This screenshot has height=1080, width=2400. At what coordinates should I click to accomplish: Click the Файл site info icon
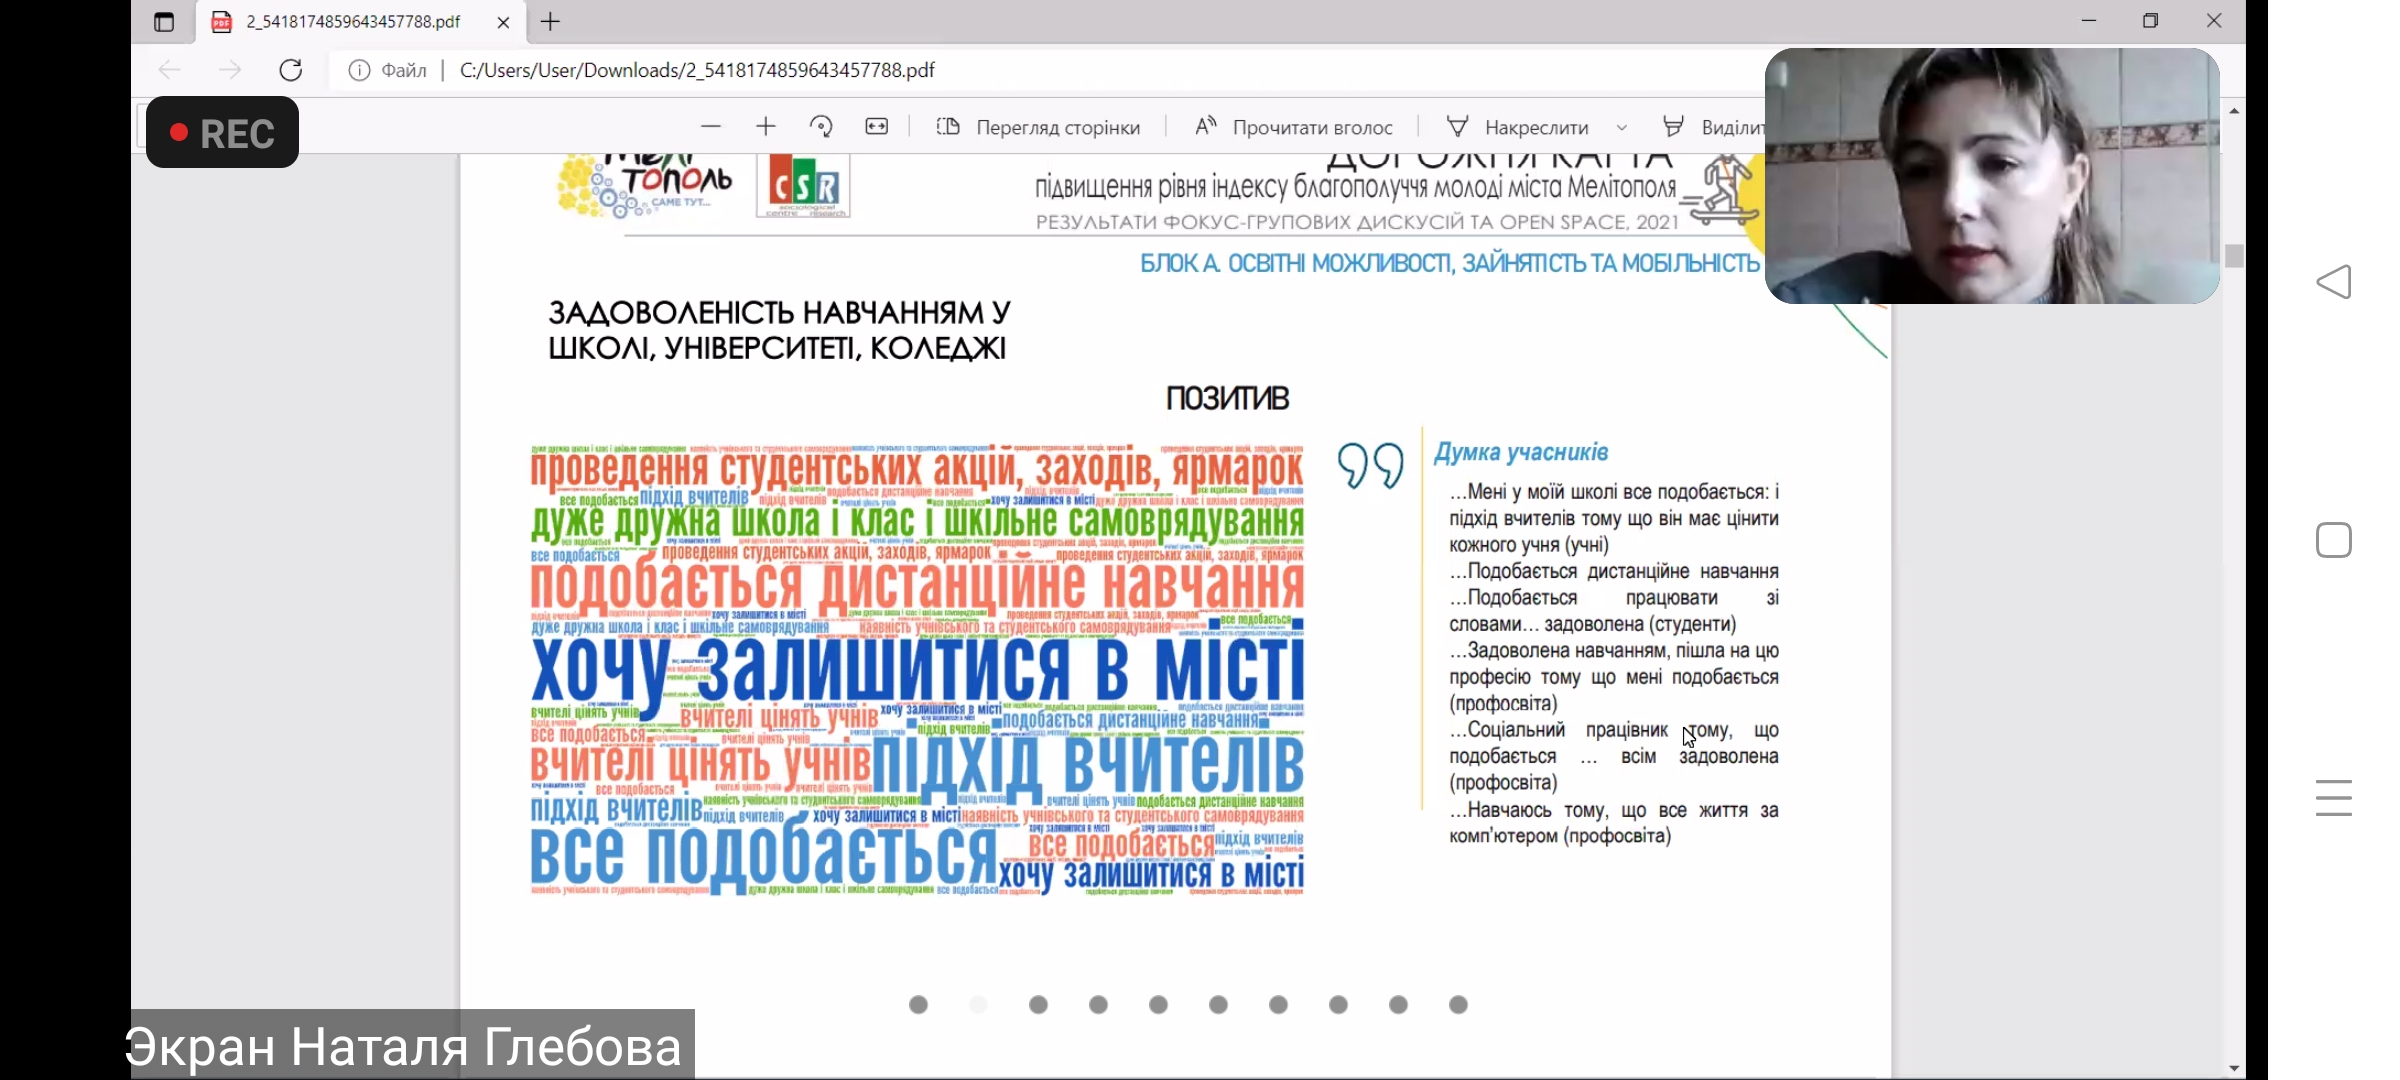359,70
